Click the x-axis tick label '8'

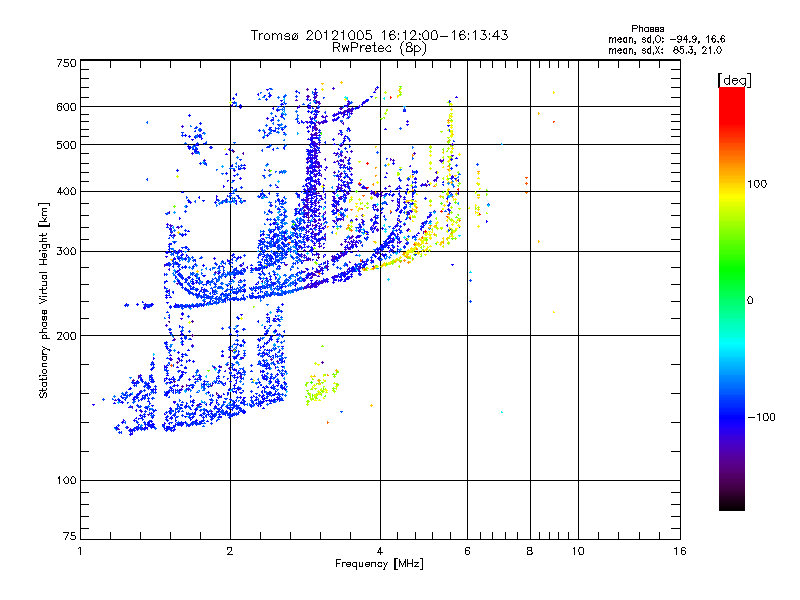click(530, 551)
